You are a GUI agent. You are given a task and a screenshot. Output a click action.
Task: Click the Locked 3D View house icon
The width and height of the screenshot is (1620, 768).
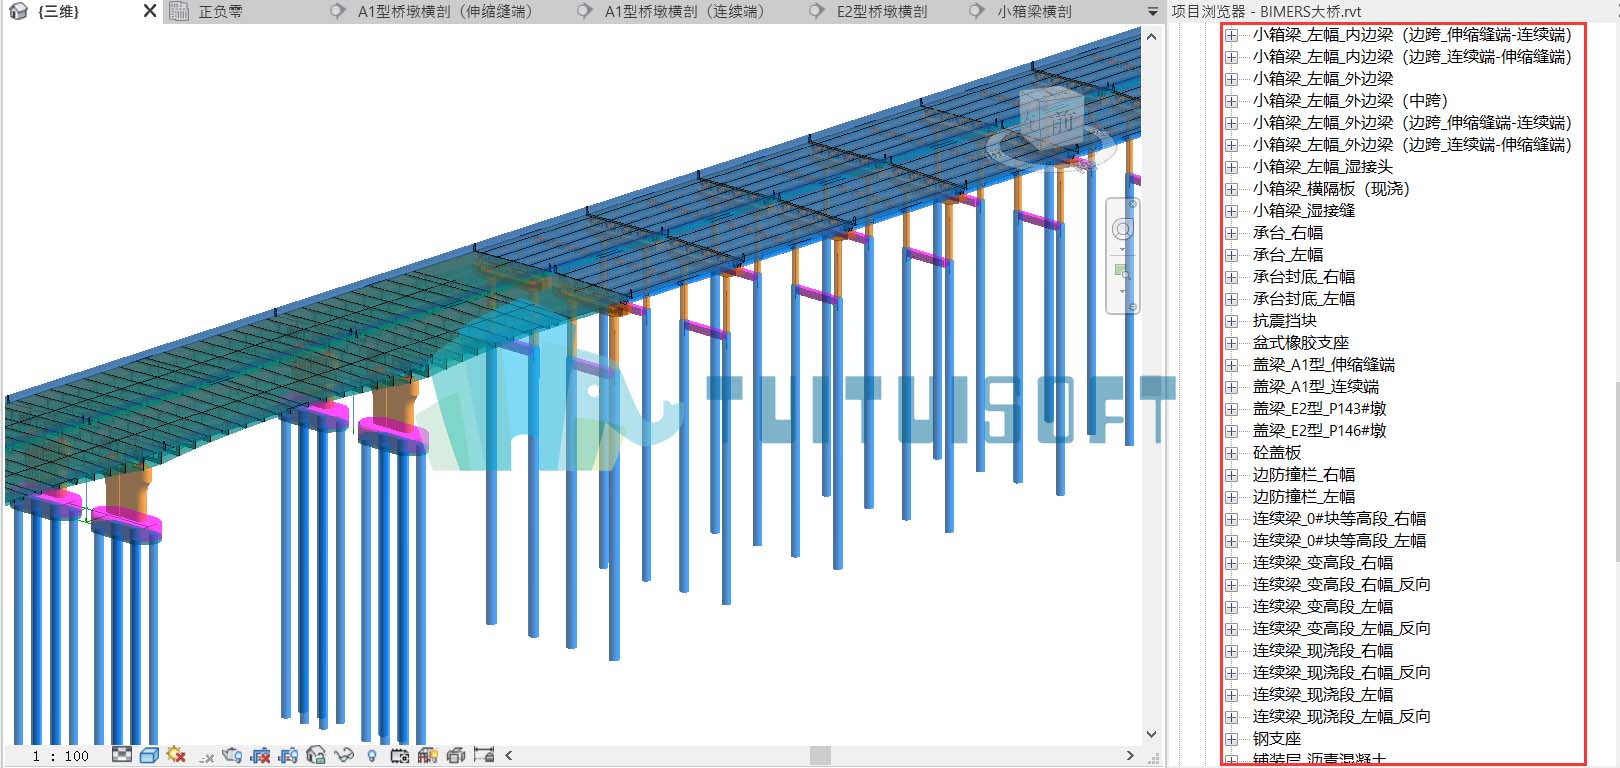pos(316,755)
